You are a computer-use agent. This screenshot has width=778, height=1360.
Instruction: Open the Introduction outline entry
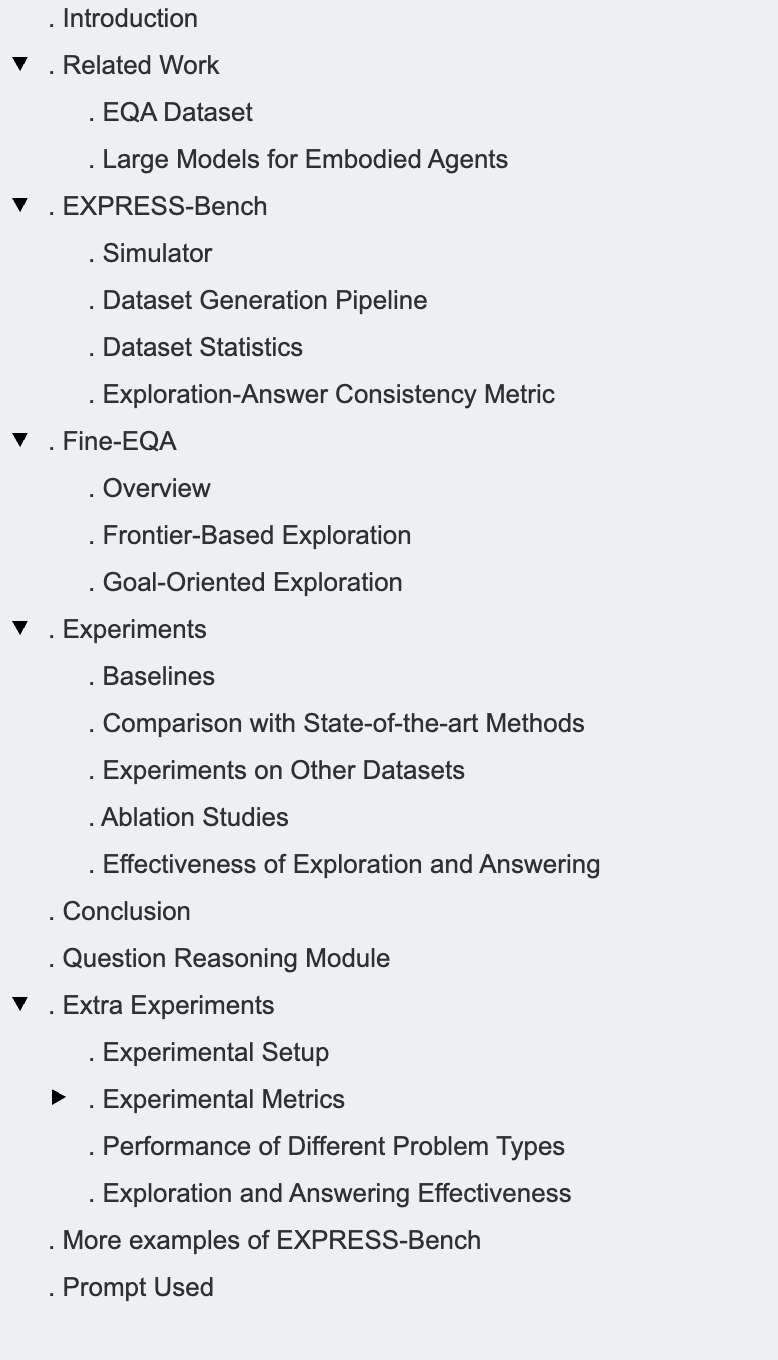[129, 18]
